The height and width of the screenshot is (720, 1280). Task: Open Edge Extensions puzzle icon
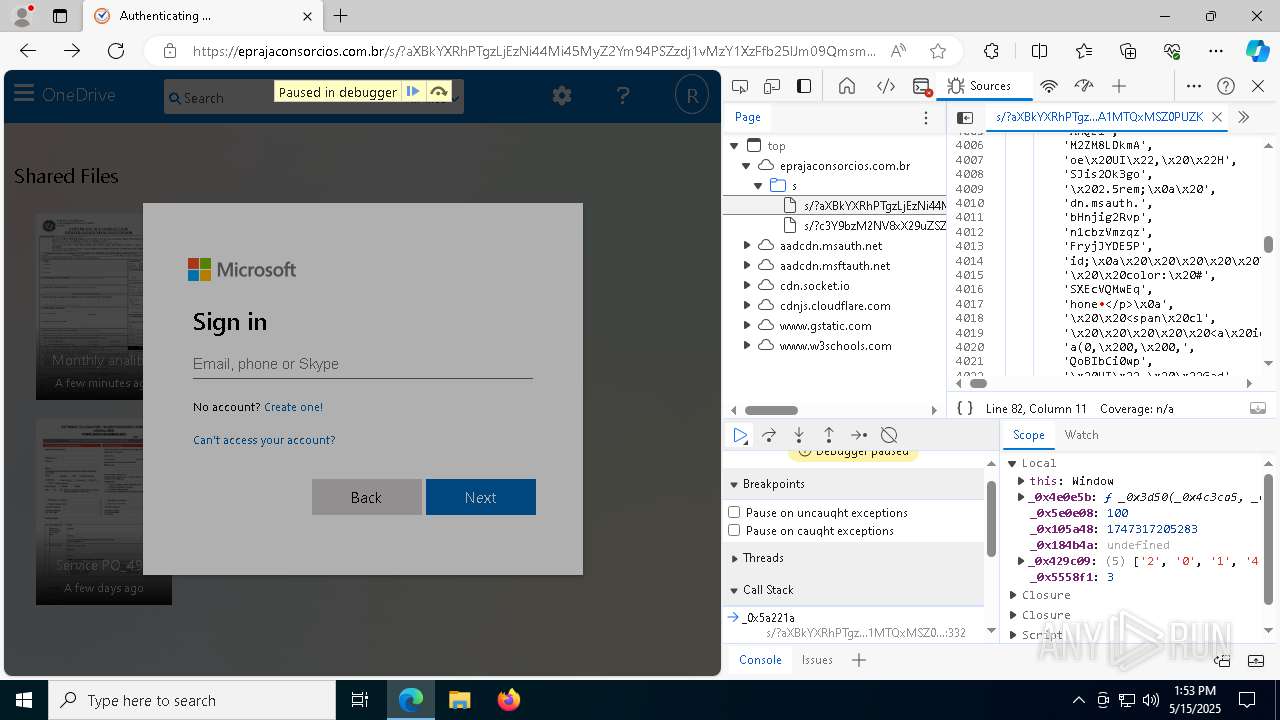991,51
